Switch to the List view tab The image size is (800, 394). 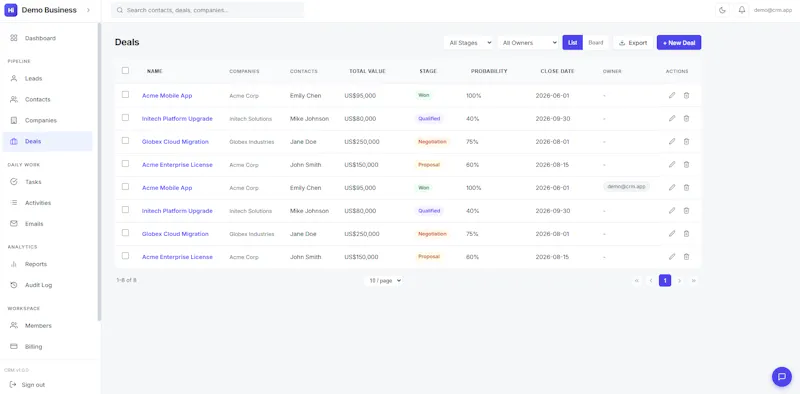(x=572, y=43)
